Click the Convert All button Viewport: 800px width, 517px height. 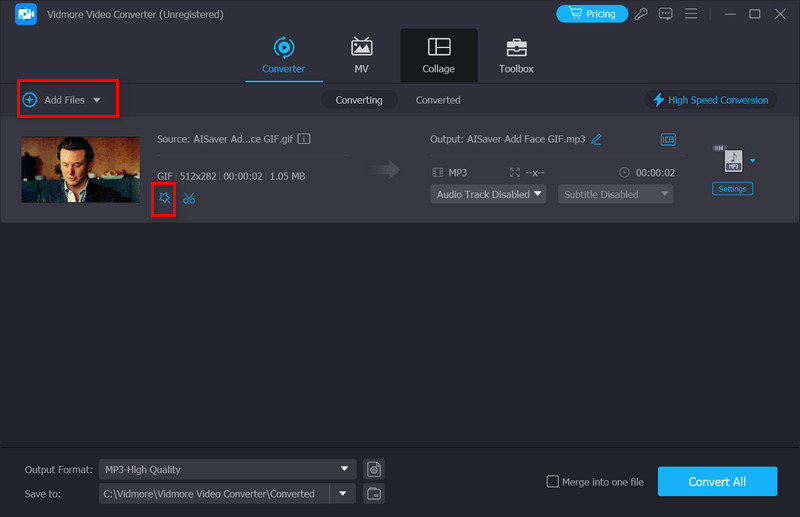coord(717,481)
